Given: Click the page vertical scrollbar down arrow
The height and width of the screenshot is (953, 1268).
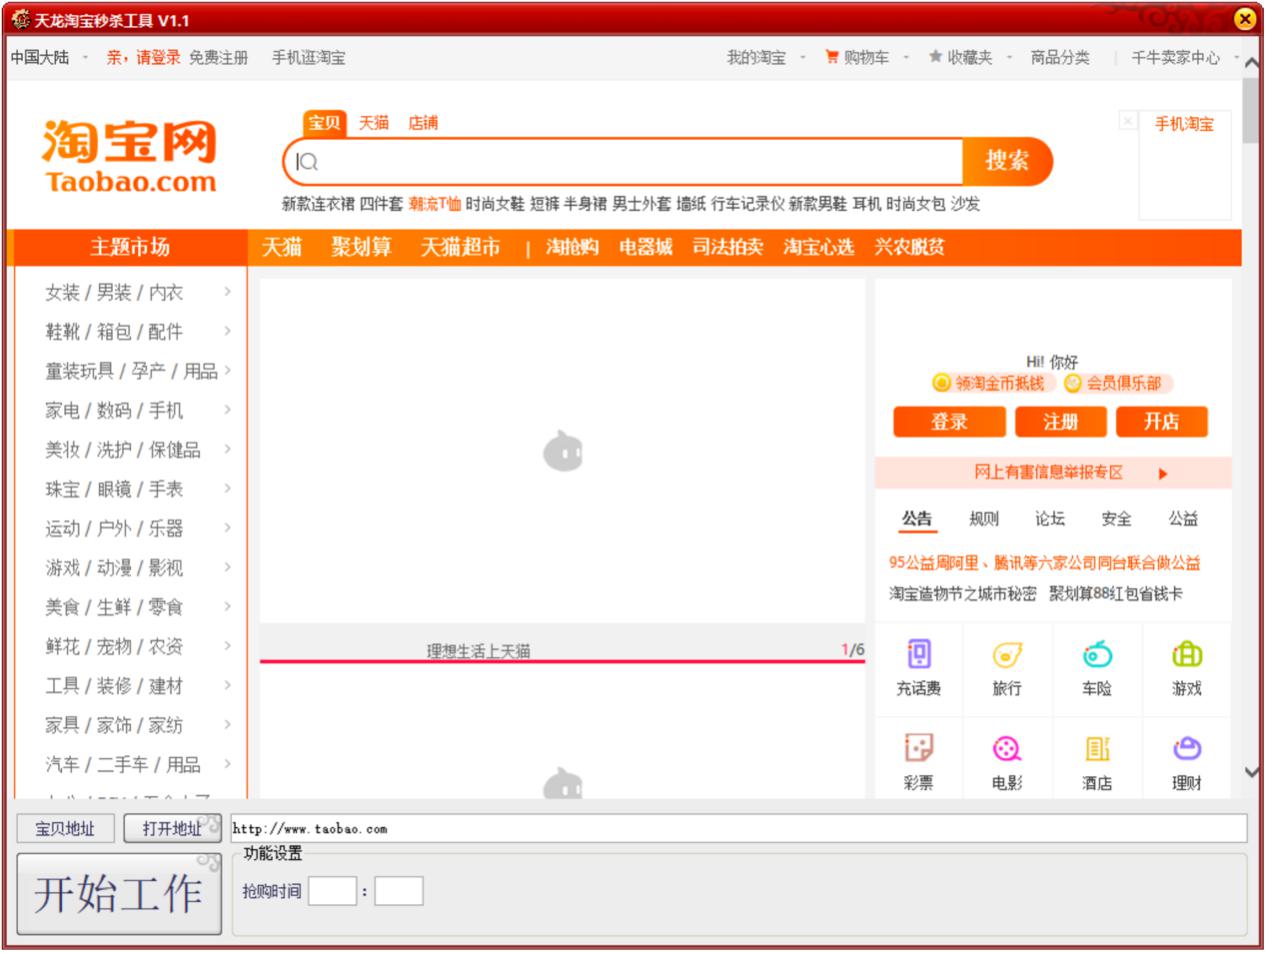Looking at the screenshot, I should click(1251, 772).
